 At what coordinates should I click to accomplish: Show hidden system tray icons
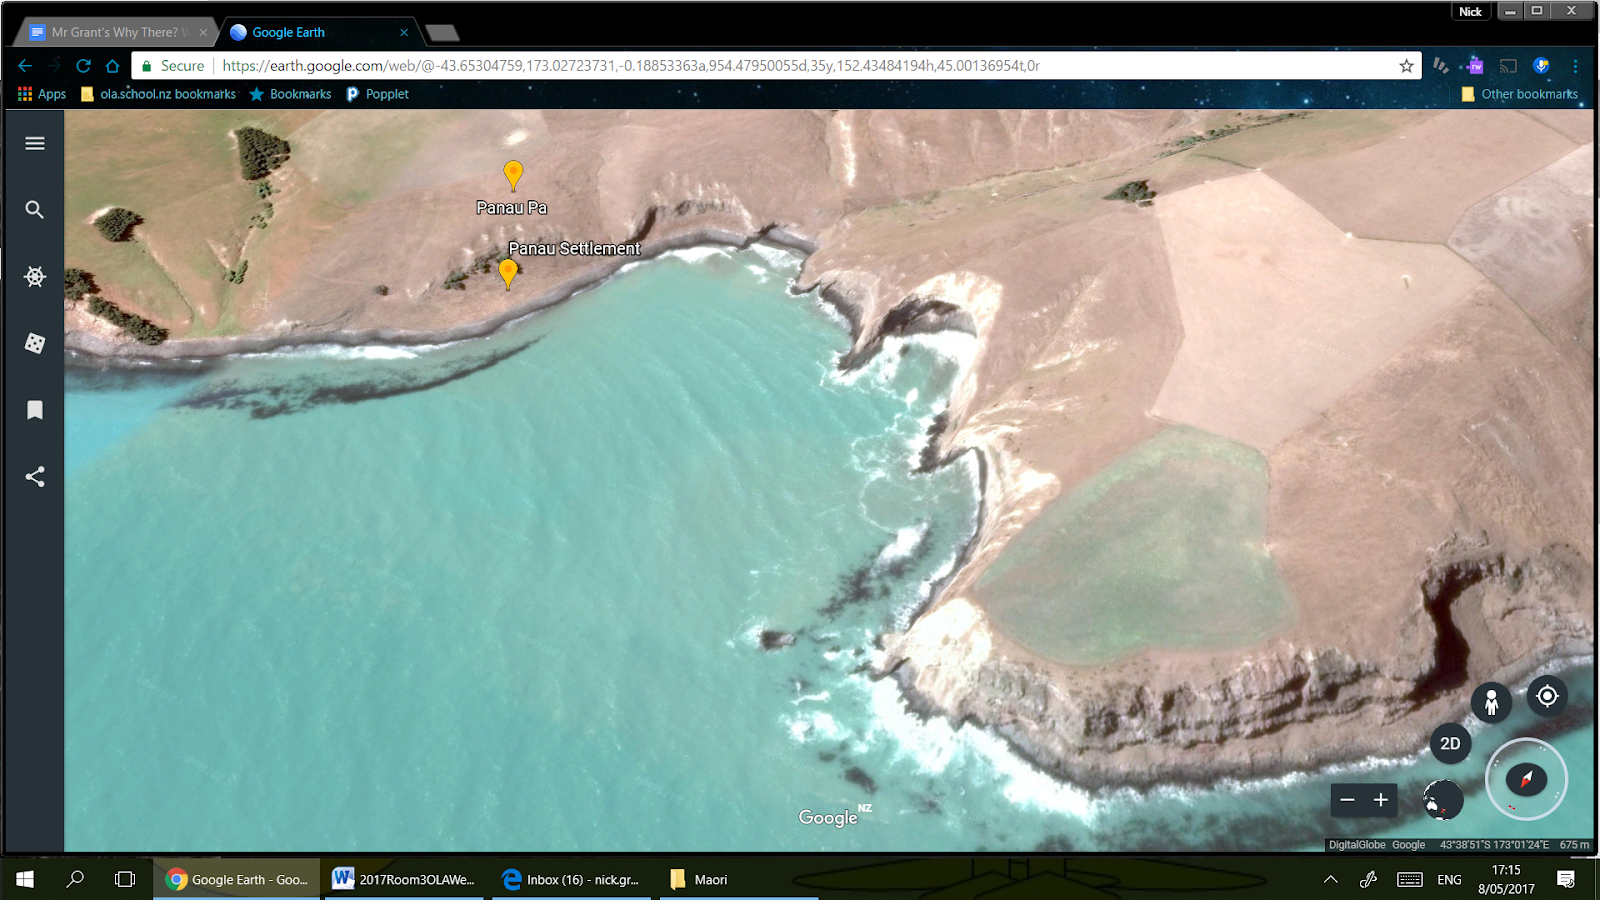coord(1330,880)
